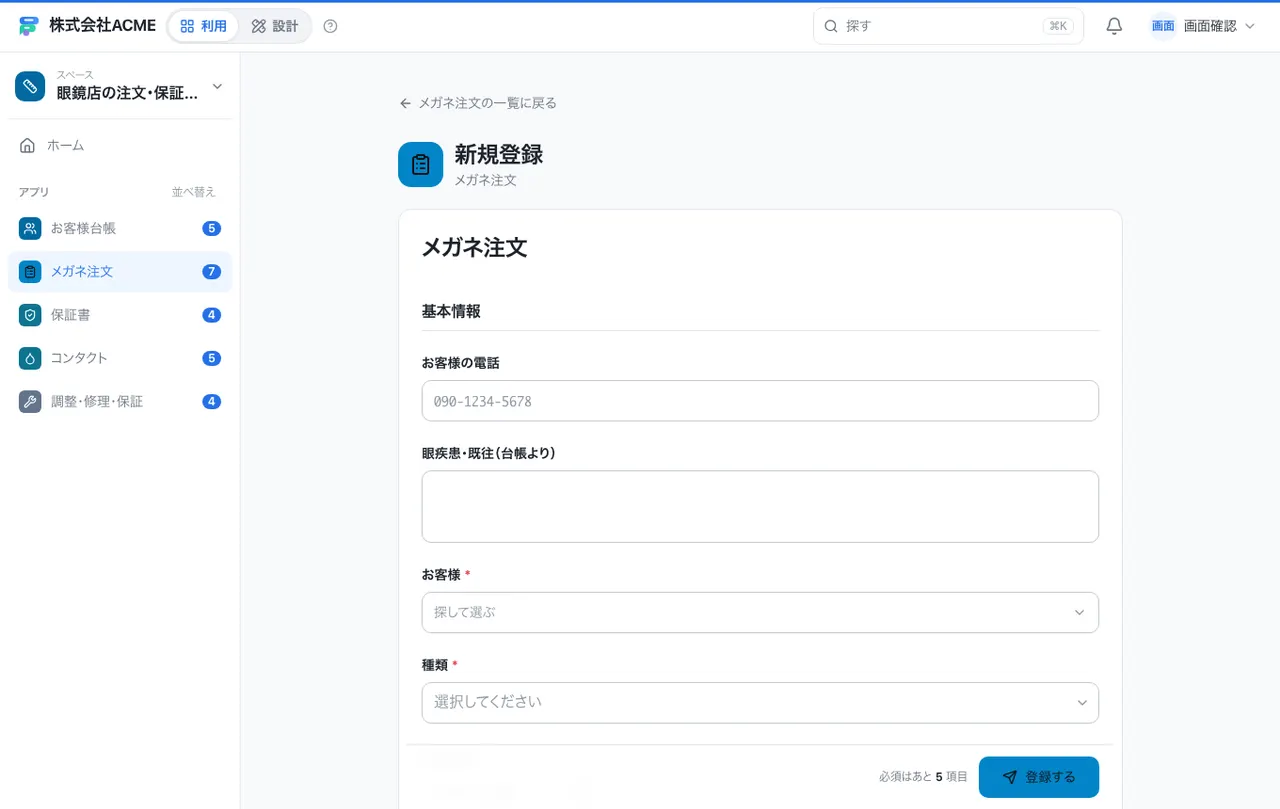Image resolution: width=1280 pixels, height=809 pixels.
Task: Click the 画面 user avatar badge
Action: pyautogui.click(x=1163, y=26)
